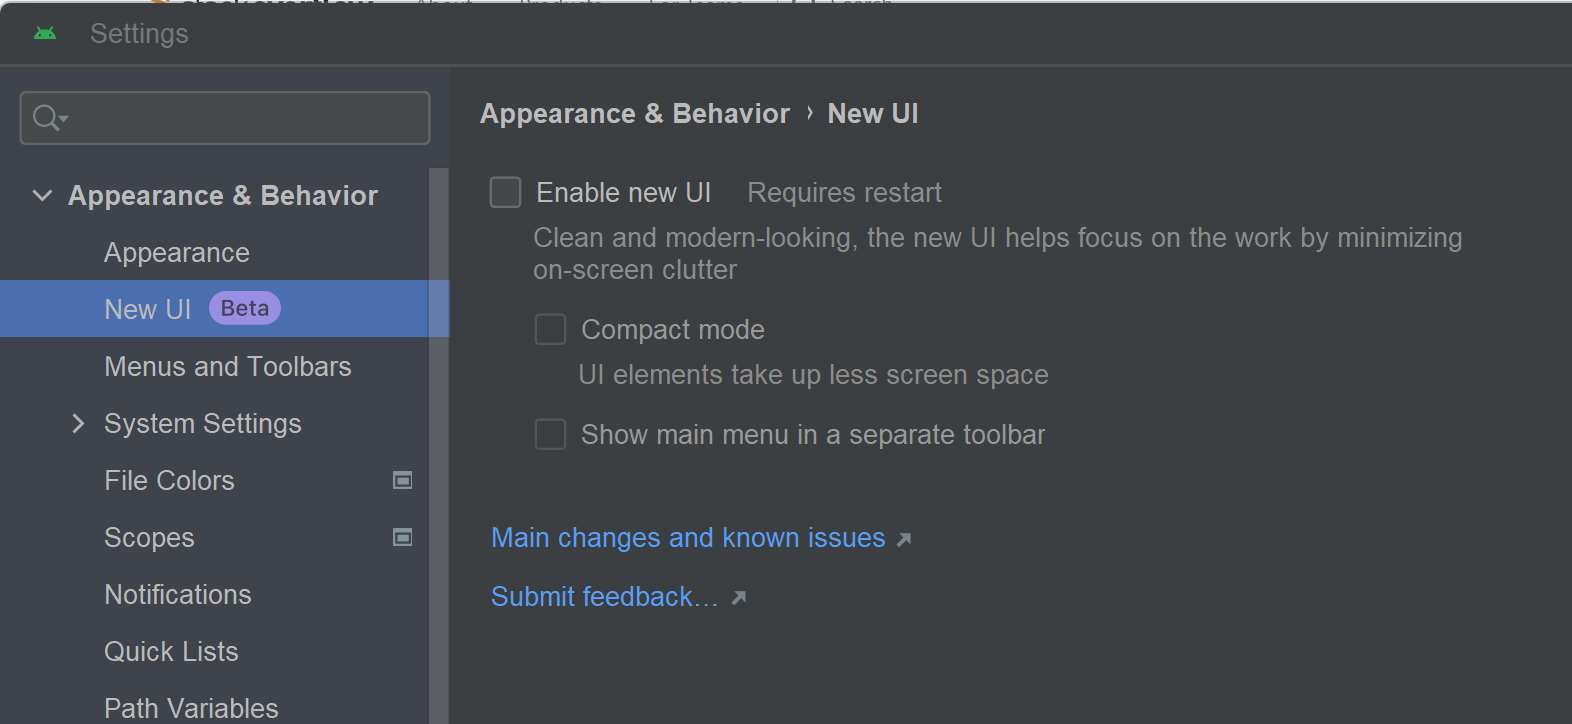Screen dimensions: 1572x724
Task: Select Menus and Toolbars settings
Action: coord(228,367)
